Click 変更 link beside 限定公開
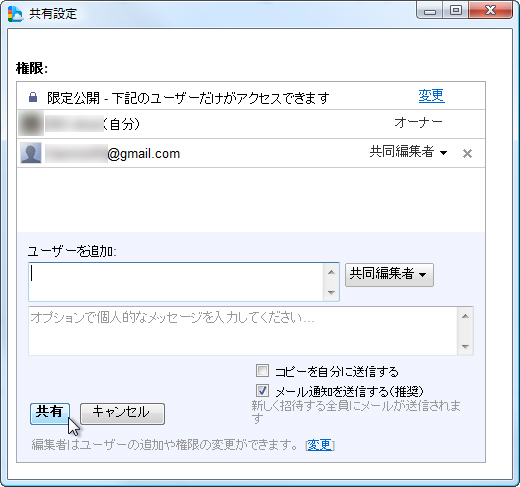Viewport: 520px width, 487px height. coord(431,96)
